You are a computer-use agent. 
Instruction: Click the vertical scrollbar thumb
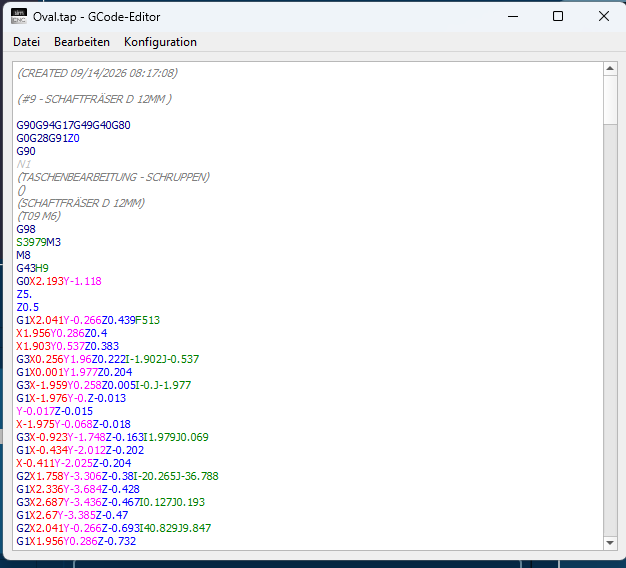point(610,100)
